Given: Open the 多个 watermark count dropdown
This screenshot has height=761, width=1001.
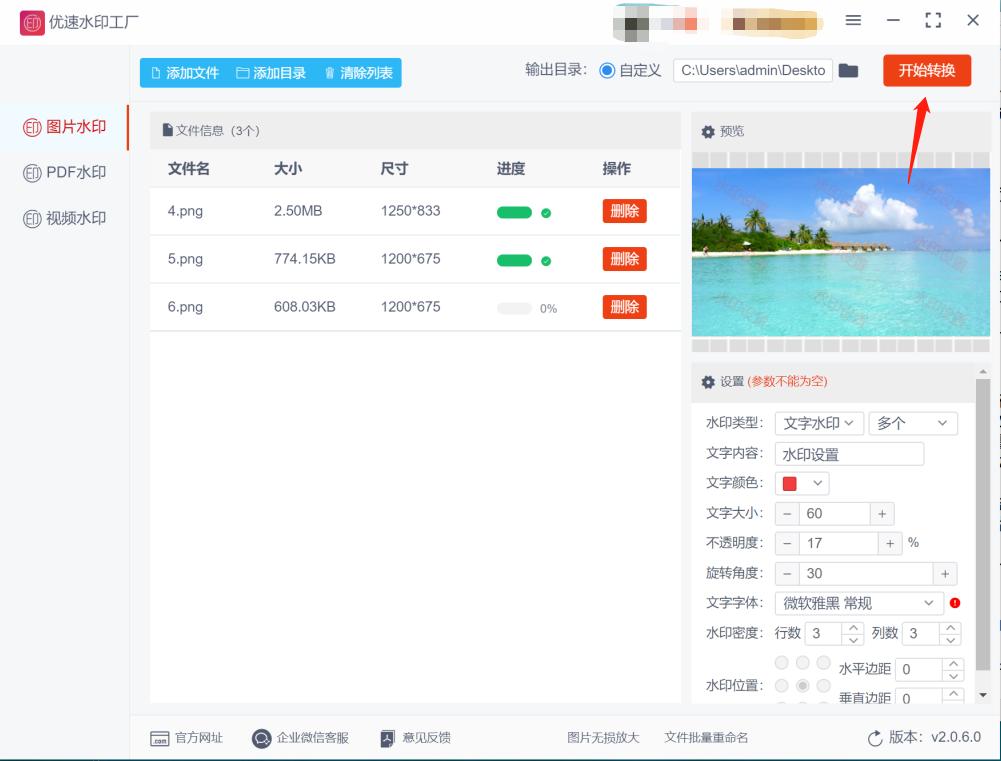Looking at the screenshot, I should point(912,423).
